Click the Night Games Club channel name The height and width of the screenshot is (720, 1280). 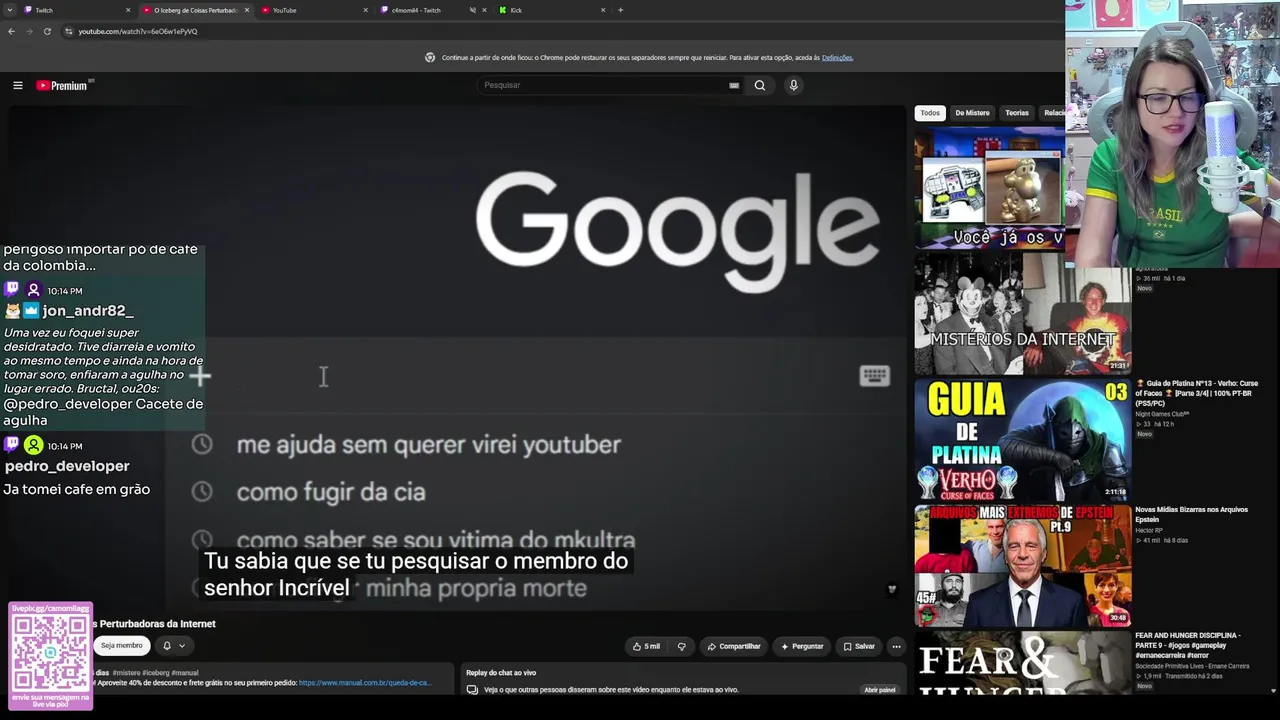click(x=1161, y=414)
